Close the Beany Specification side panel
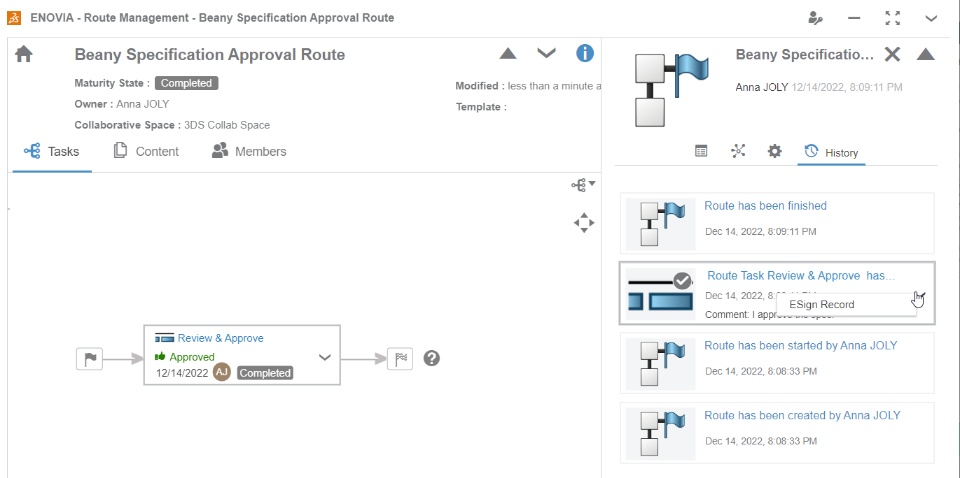This screenshot has height=478, width=960. (892, 55)
